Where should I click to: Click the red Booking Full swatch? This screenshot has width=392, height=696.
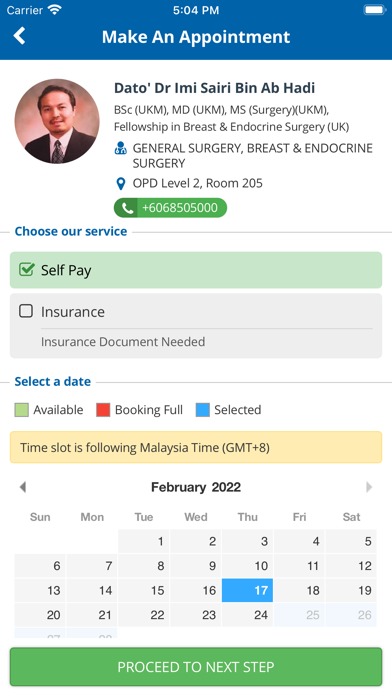pos(103,410)
